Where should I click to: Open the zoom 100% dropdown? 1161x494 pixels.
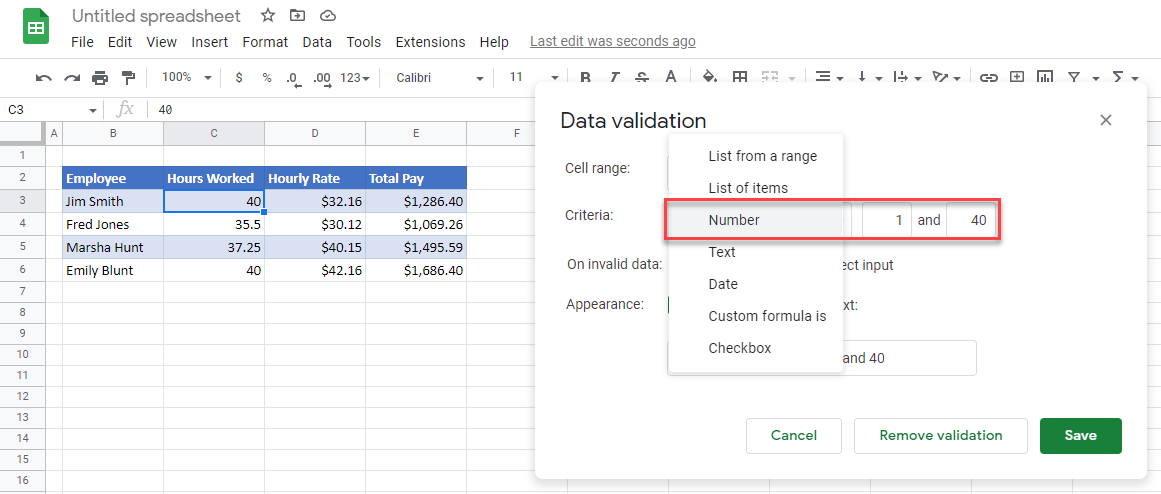coord(187,77)
